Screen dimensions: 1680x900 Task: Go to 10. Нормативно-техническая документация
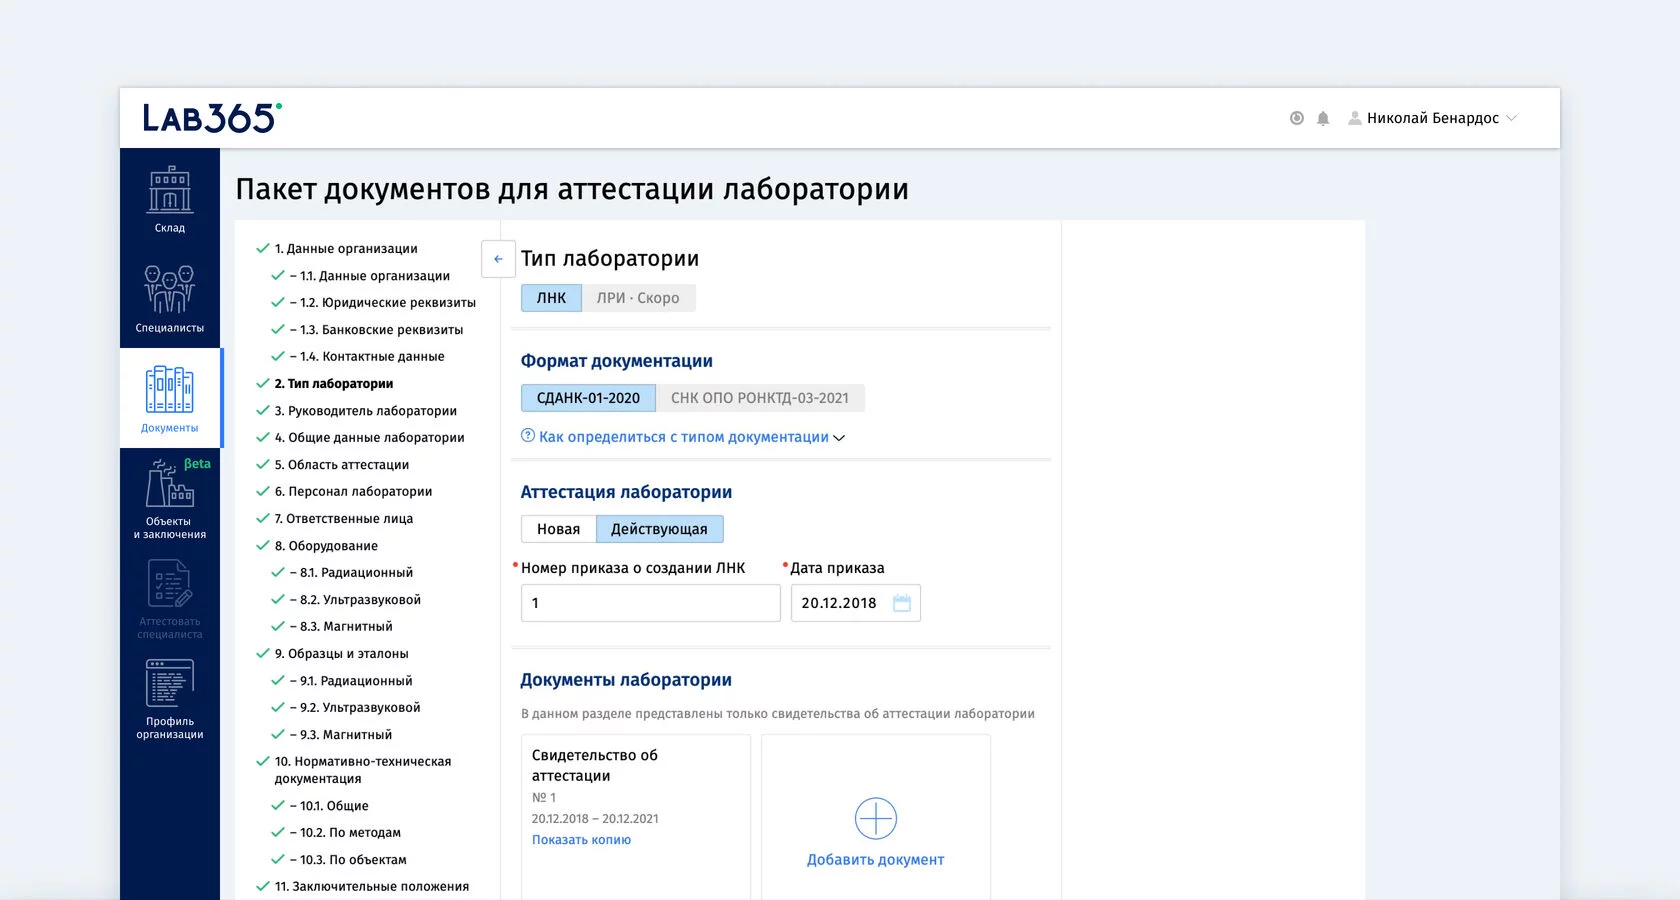click(363, 770)
